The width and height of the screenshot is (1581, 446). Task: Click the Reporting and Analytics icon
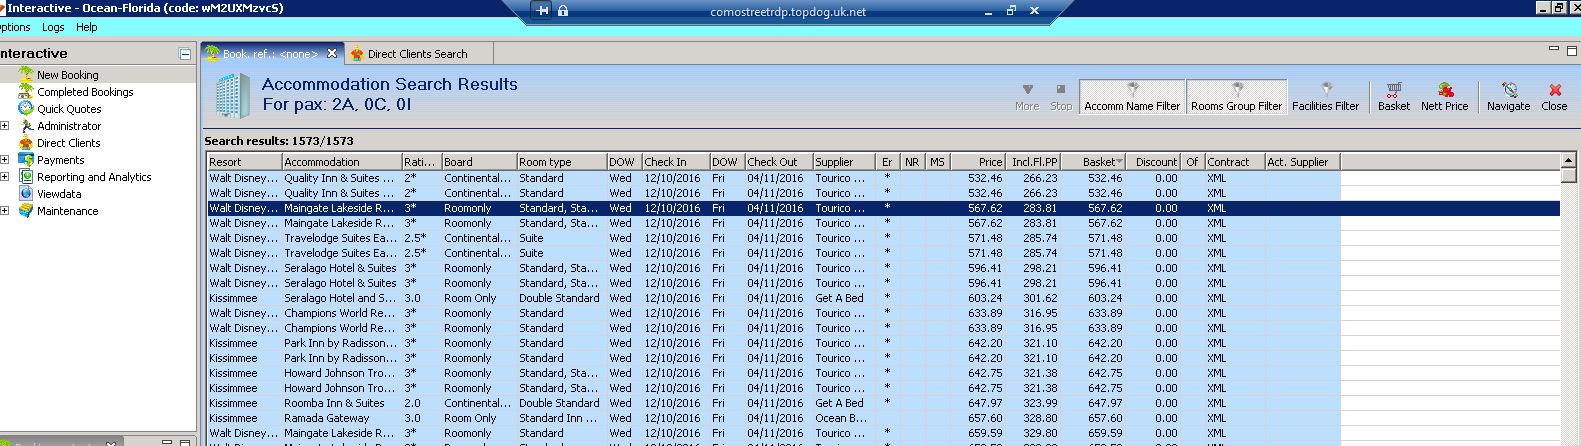point(26,177)
